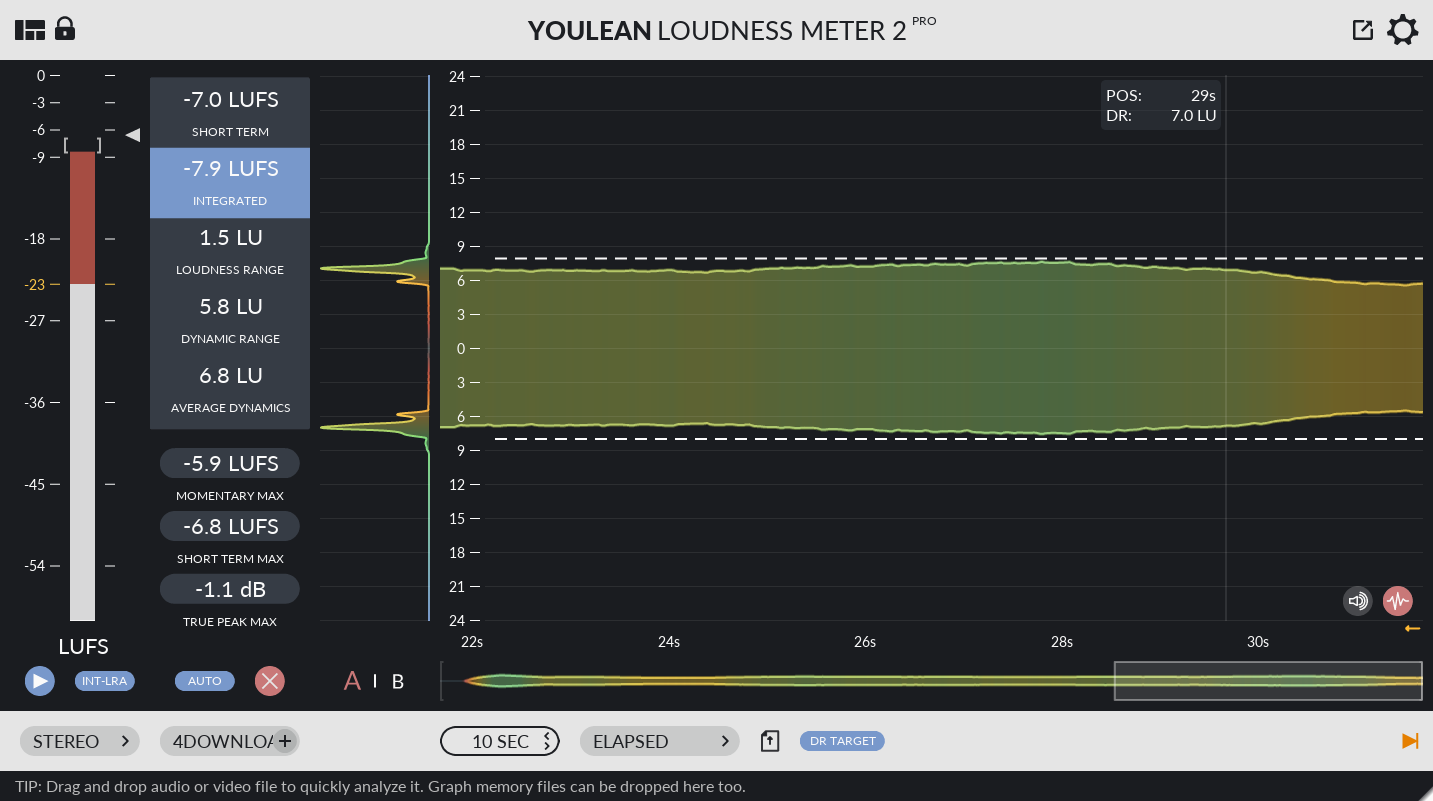The height and width of the screenshot is (801, 1433).
Task: Open the export/share icon top right
Action: click(x=1363, y=29)
